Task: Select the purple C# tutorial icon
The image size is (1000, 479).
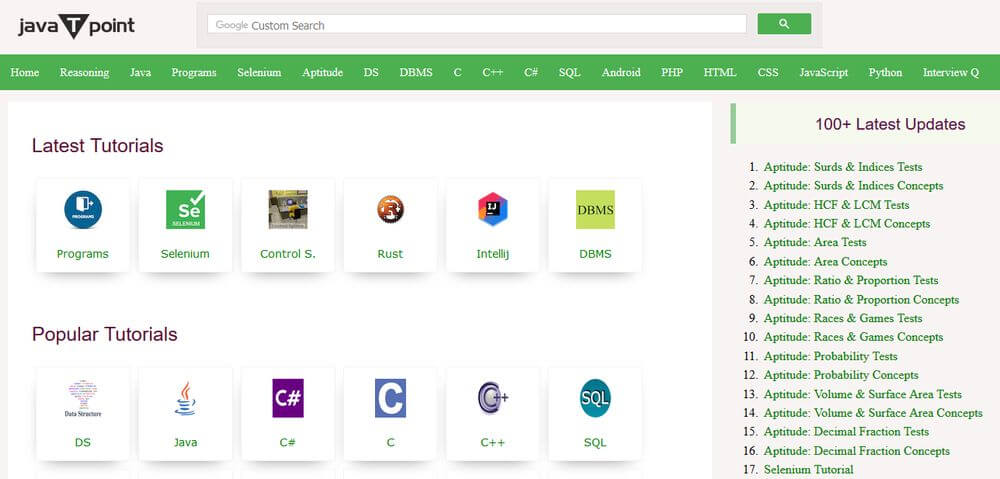Action: 288,398
